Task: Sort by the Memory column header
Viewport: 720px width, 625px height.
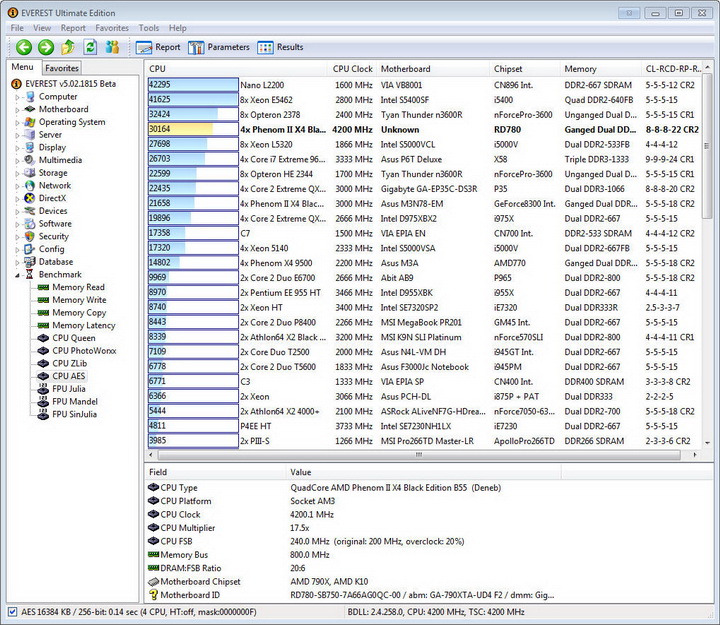Action: click(601, 69)
